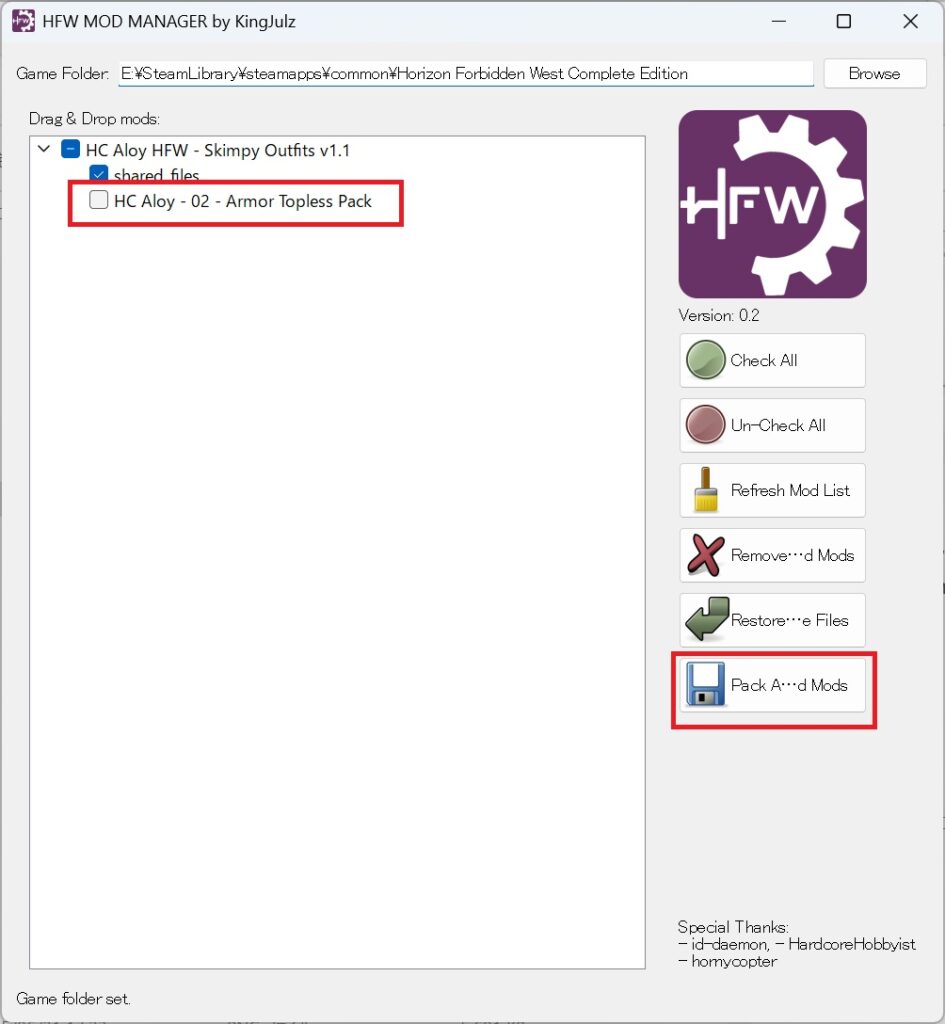Select the Armor Topless Pack tree entry label
Viewport: 945px width, 1024px height.
242,201
